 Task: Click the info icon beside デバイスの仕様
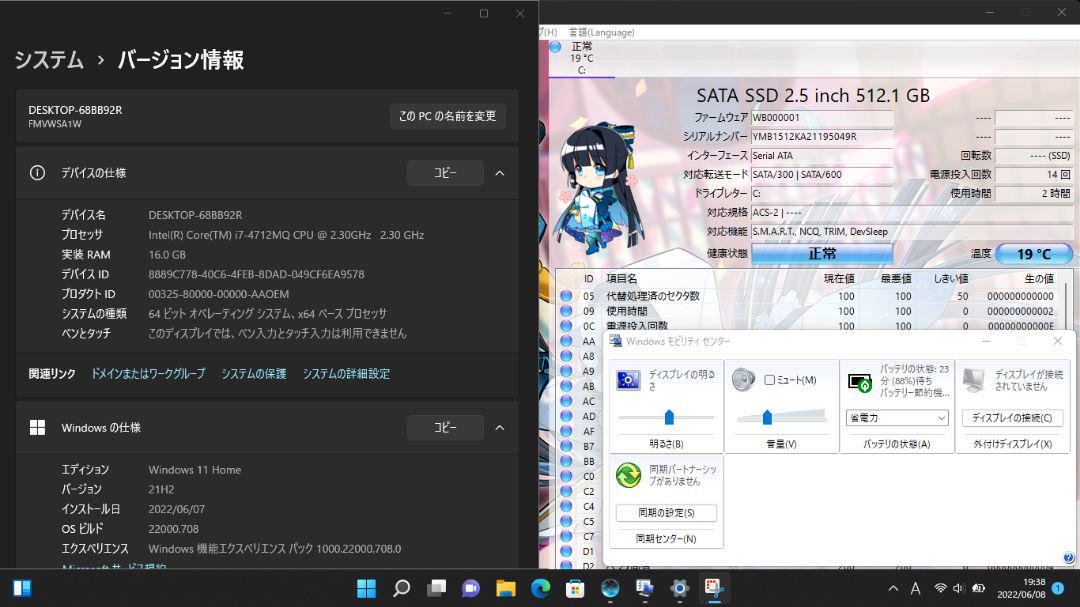click(37, 173)
